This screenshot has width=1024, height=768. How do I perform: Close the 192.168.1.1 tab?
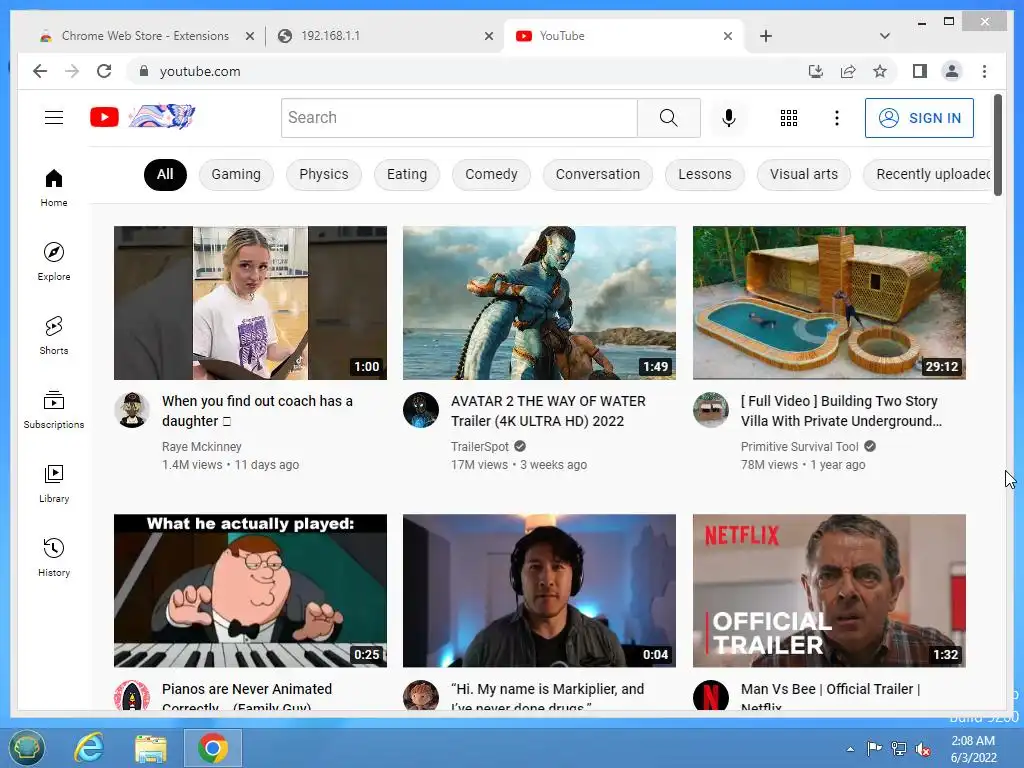tap(488, 37)
